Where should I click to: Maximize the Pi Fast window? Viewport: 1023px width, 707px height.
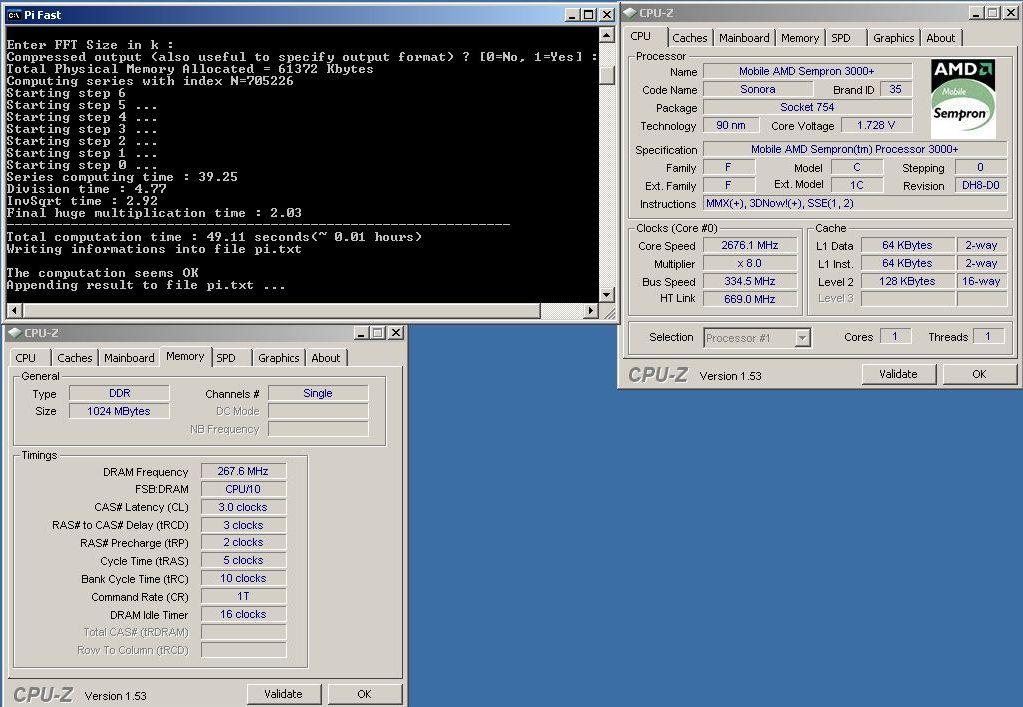click(588, 14)
